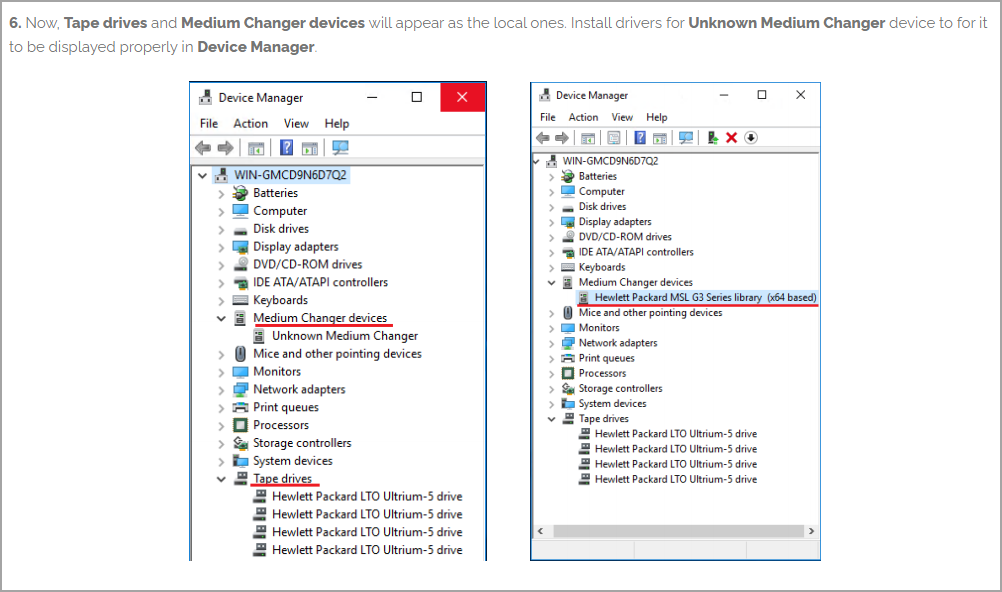1002x592 pixels.
Task: Minimize the right Device Manager window
Action: click(723, 95)
